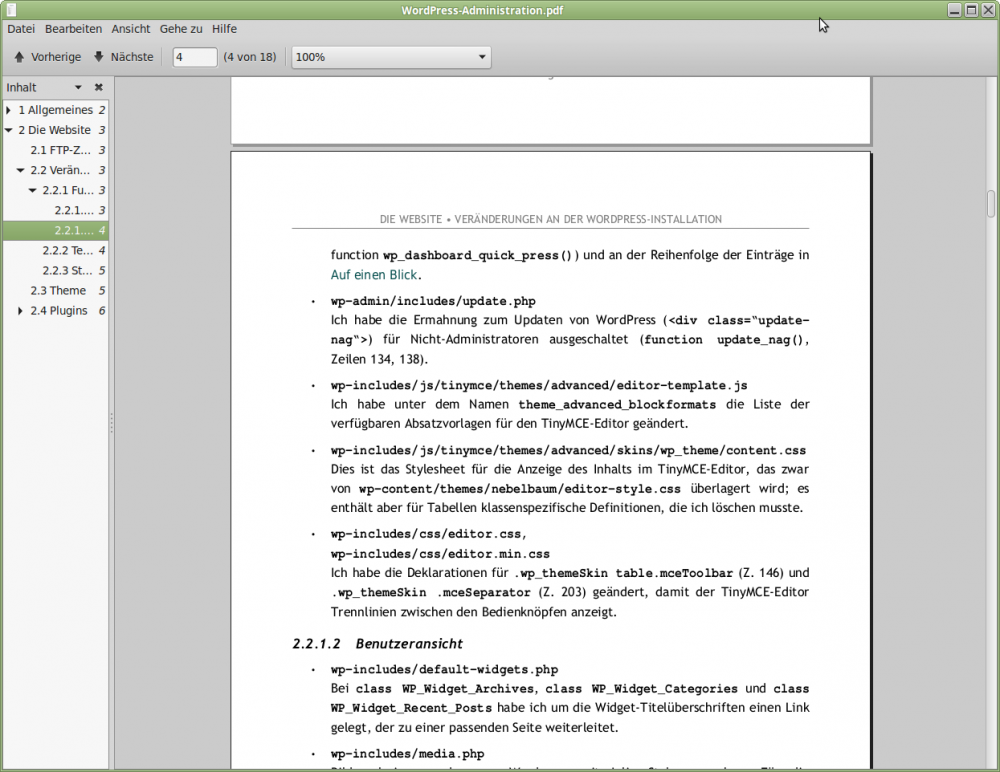This screenshot has height=772, width=1000.
Task: Click the text 'wp-includes/css/editor.min.css'
Action: click(x=440, y=554)
